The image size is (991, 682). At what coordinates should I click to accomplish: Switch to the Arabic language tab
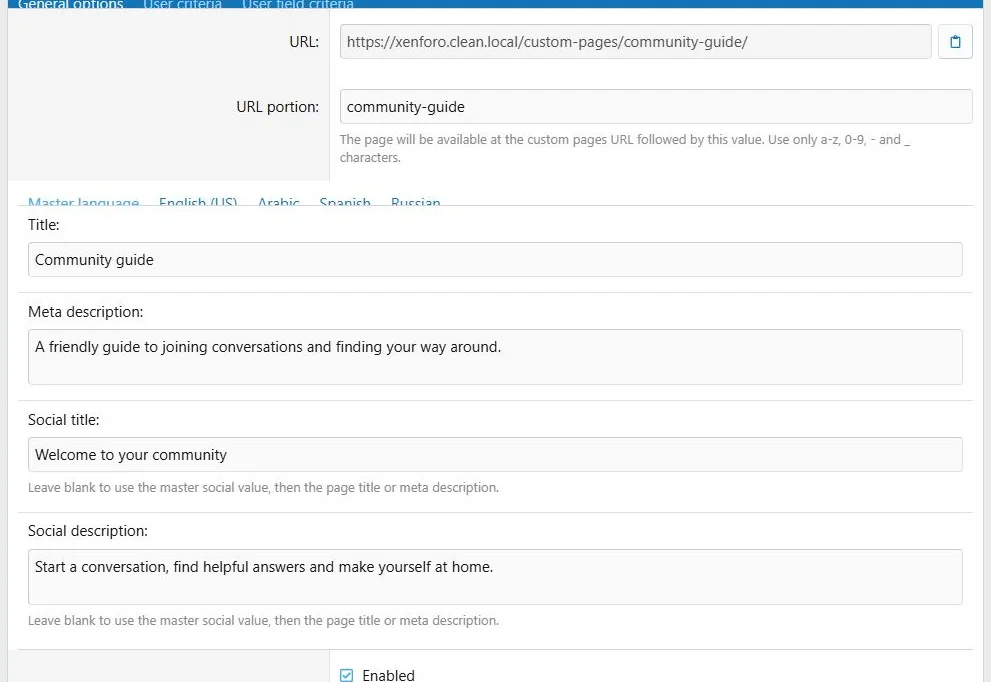tap(279, 201)
